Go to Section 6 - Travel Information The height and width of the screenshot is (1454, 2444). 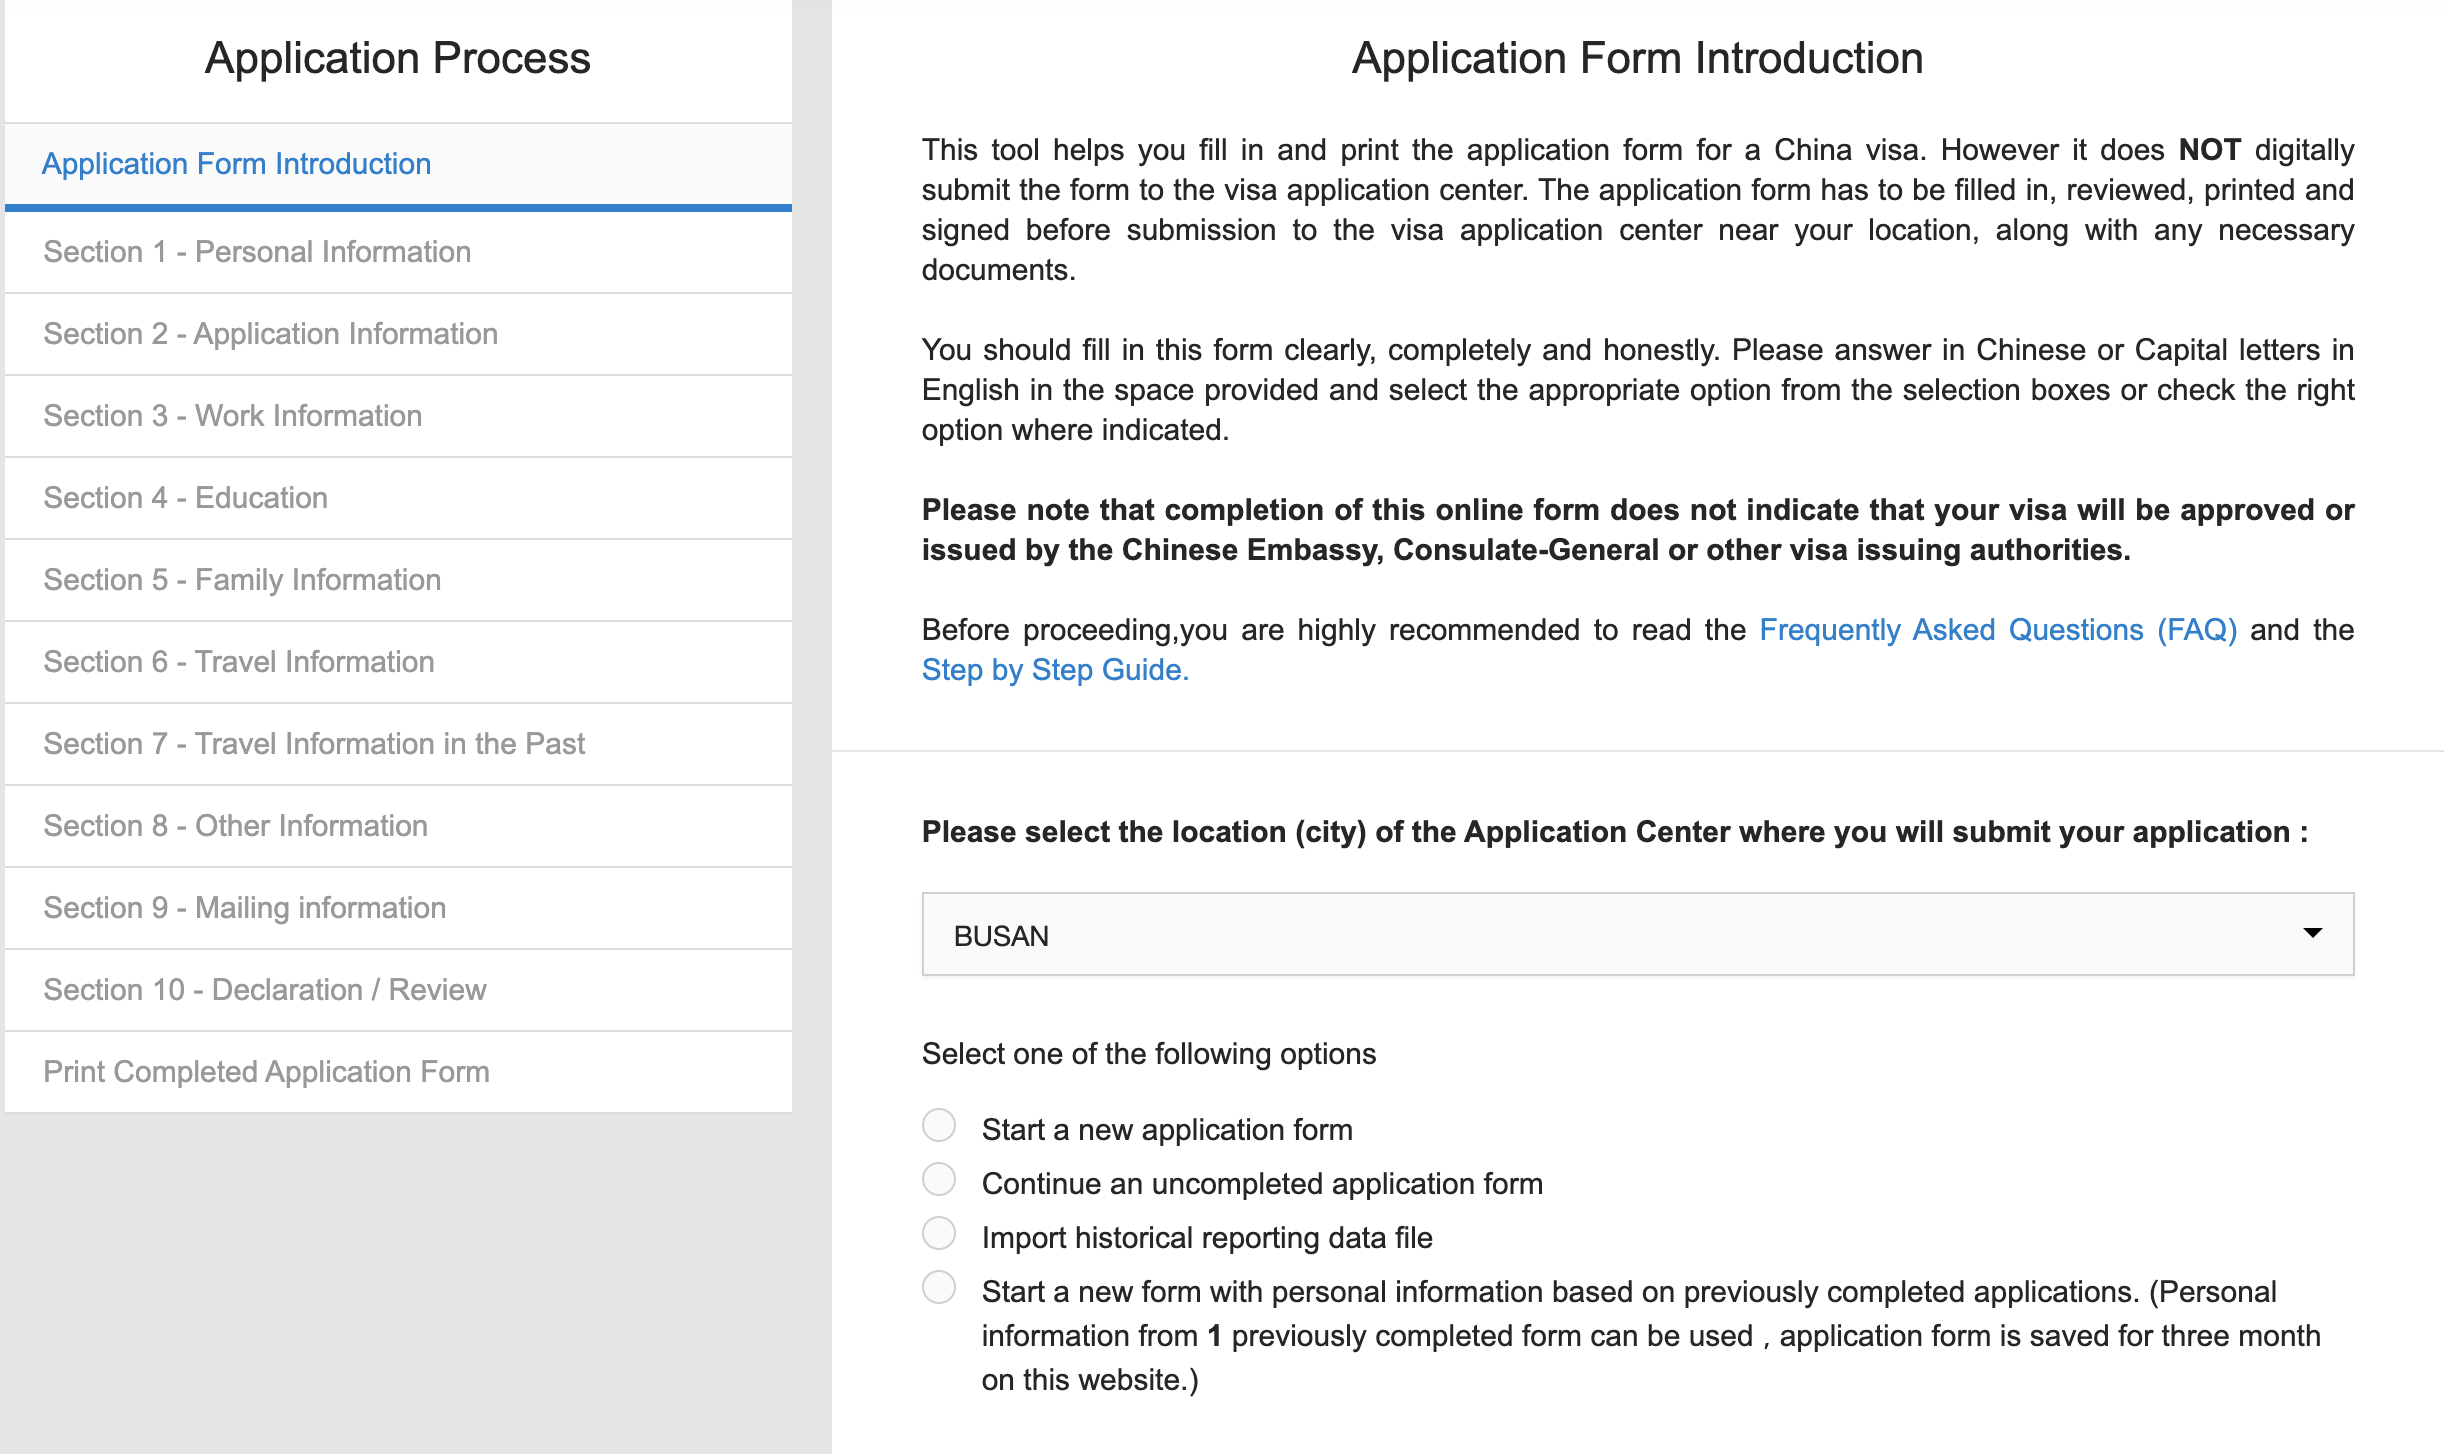pyautogui.click(x=238, y=662)
